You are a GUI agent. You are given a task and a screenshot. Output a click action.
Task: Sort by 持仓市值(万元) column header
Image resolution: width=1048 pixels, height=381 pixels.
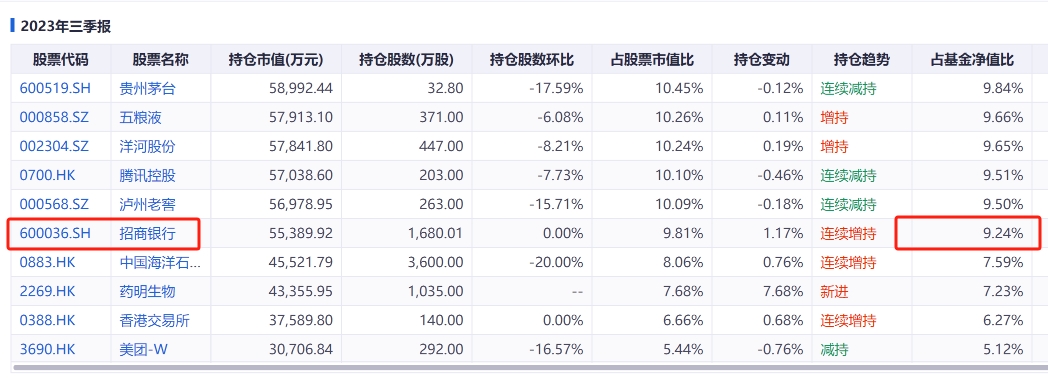pos(276,59)
